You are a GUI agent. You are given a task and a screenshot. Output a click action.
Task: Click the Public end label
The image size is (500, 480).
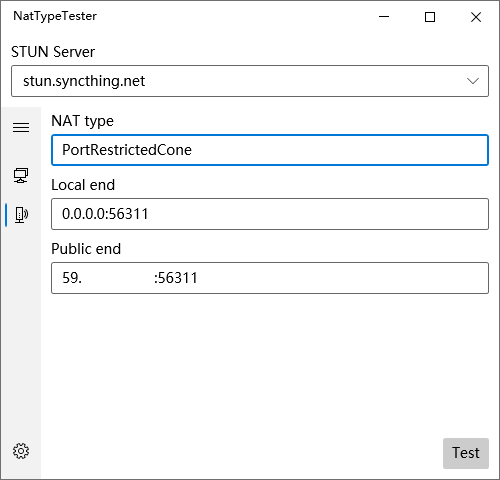coord(86,249)
